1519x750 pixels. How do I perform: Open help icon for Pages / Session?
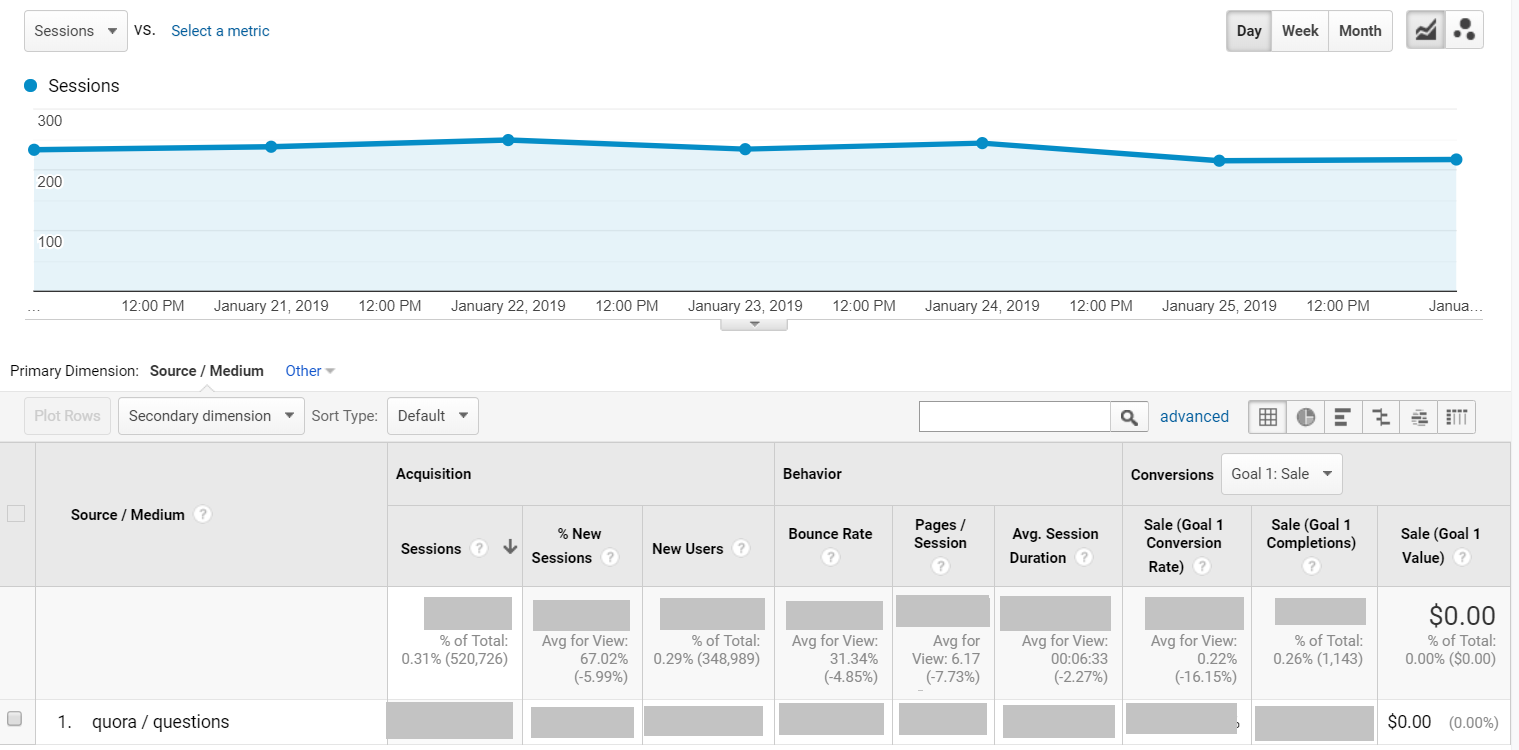[x=940, y=567]
